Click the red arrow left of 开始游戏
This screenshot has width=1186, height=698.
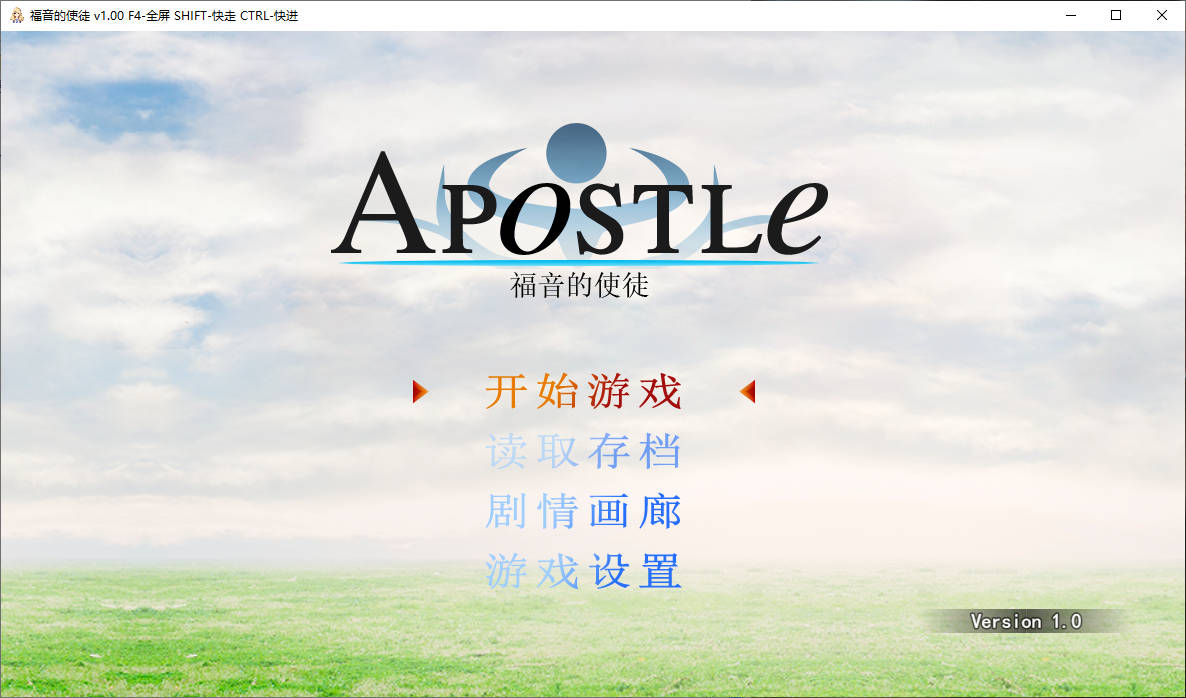click(x=420, y=392)
